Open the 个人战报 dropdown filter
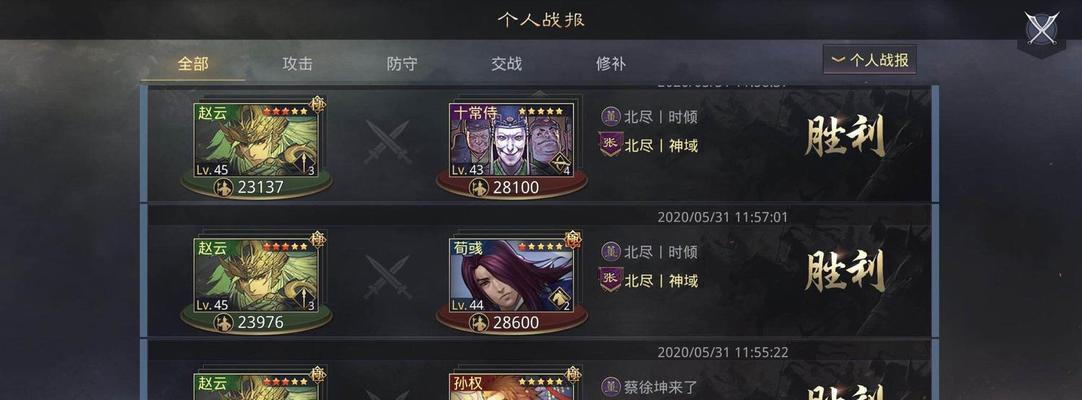 [869, 60]
